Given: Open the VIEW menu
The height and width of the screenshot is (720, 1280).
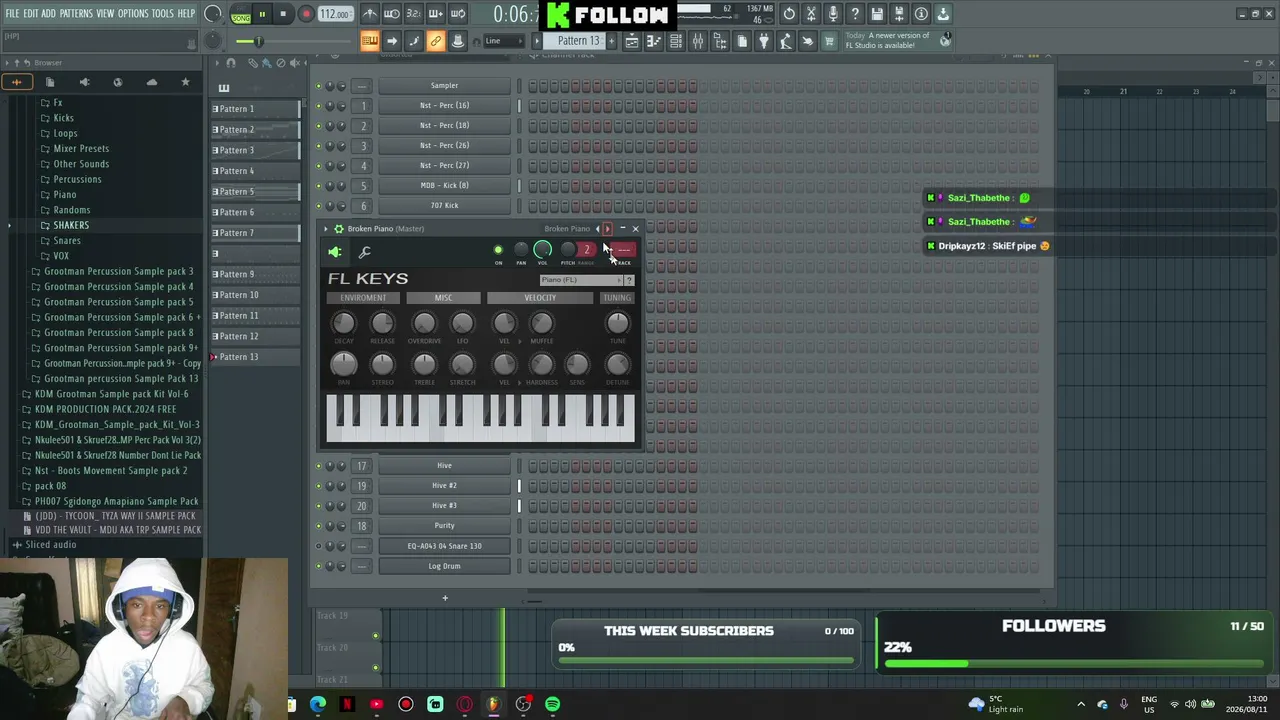Looking at the screenshot, I should pyautogui.click(x=105, y=14).
